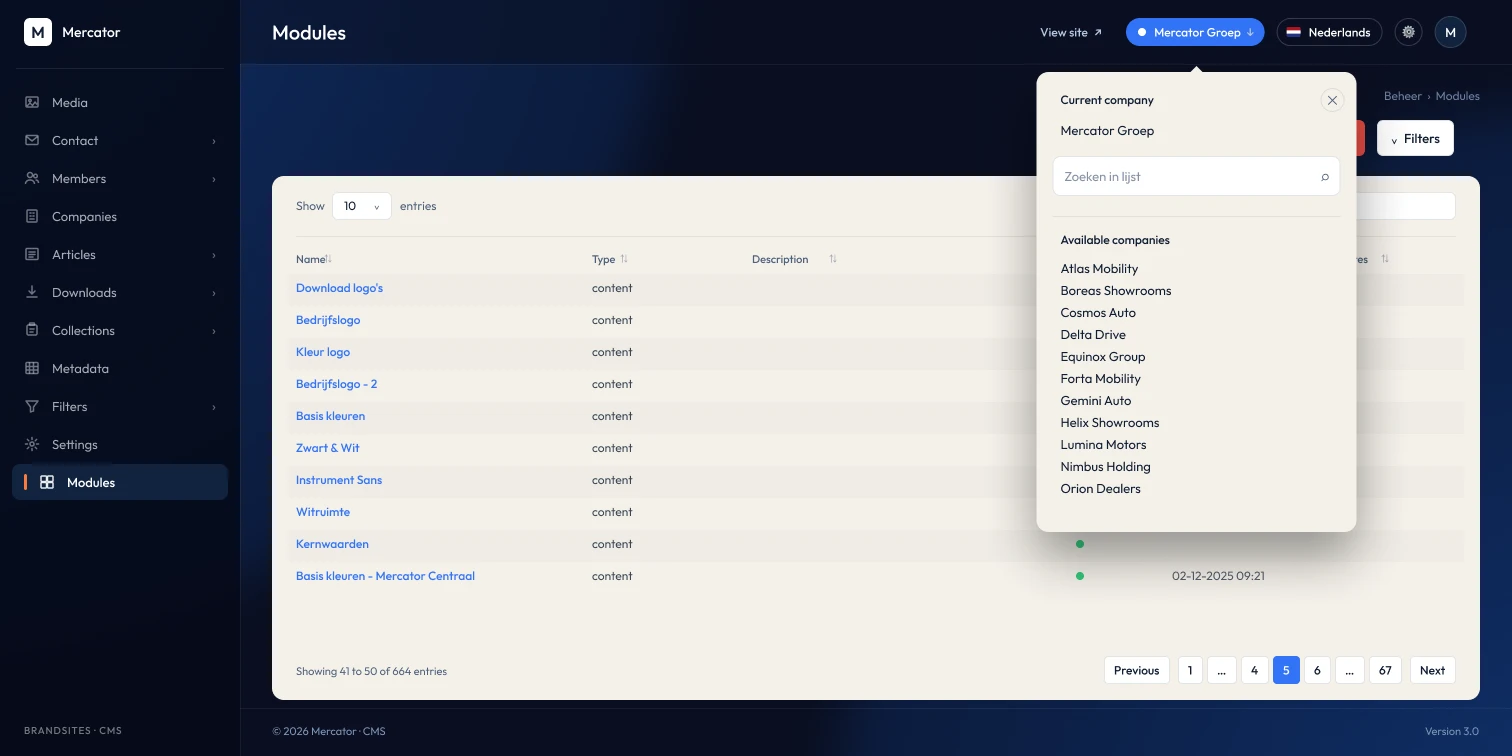
Task: Select Equinox Group company
Action: click(1103, 356)
